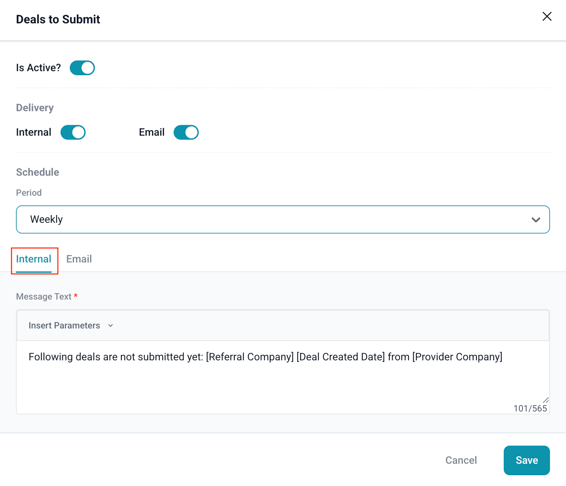Click inside the Message Text area
Viewport: 566px width, 486px height.
click(x=283, y=377)
